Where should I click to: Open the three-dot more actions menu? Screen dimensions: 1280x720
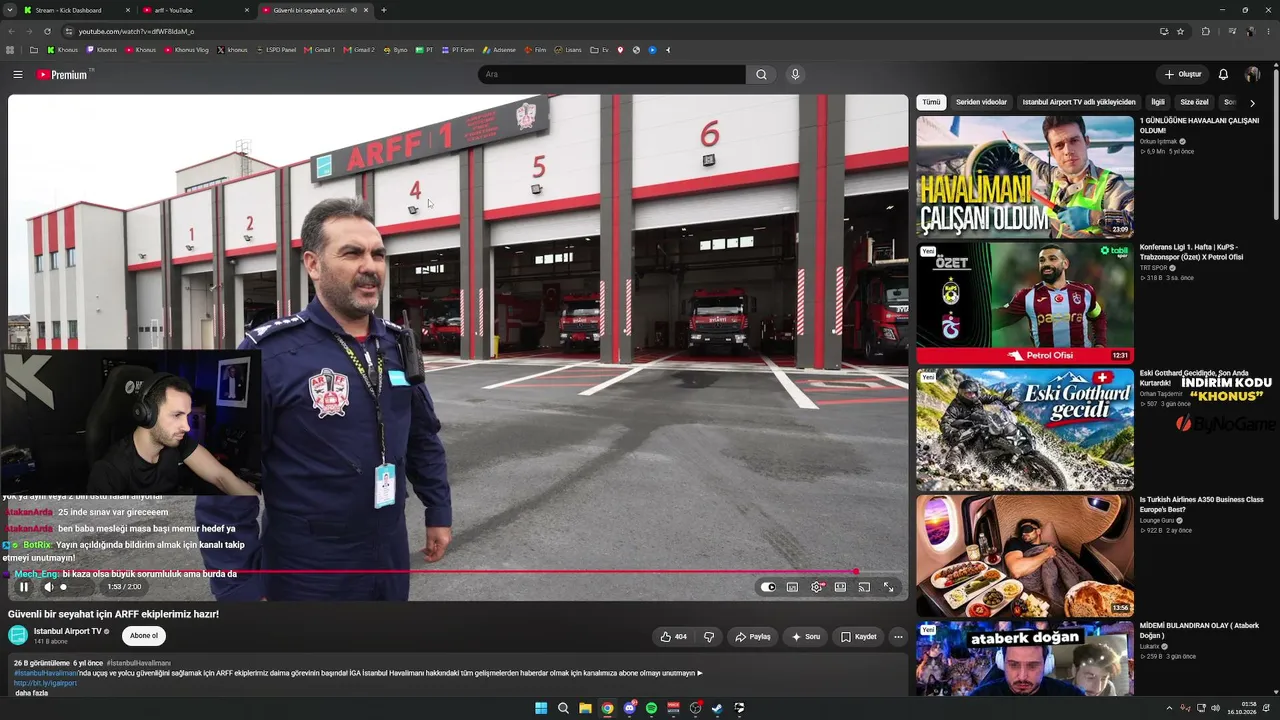tap(898, 637)
